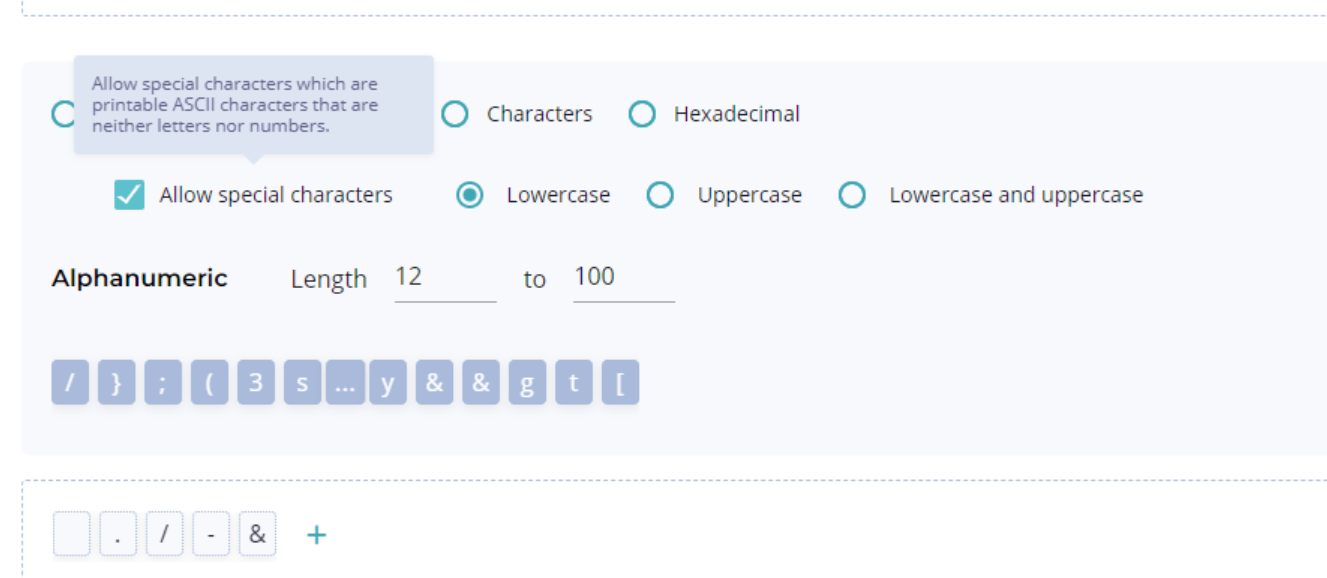Select the period separator chip
The image size is (1327, 578).
tap(118, 535)
